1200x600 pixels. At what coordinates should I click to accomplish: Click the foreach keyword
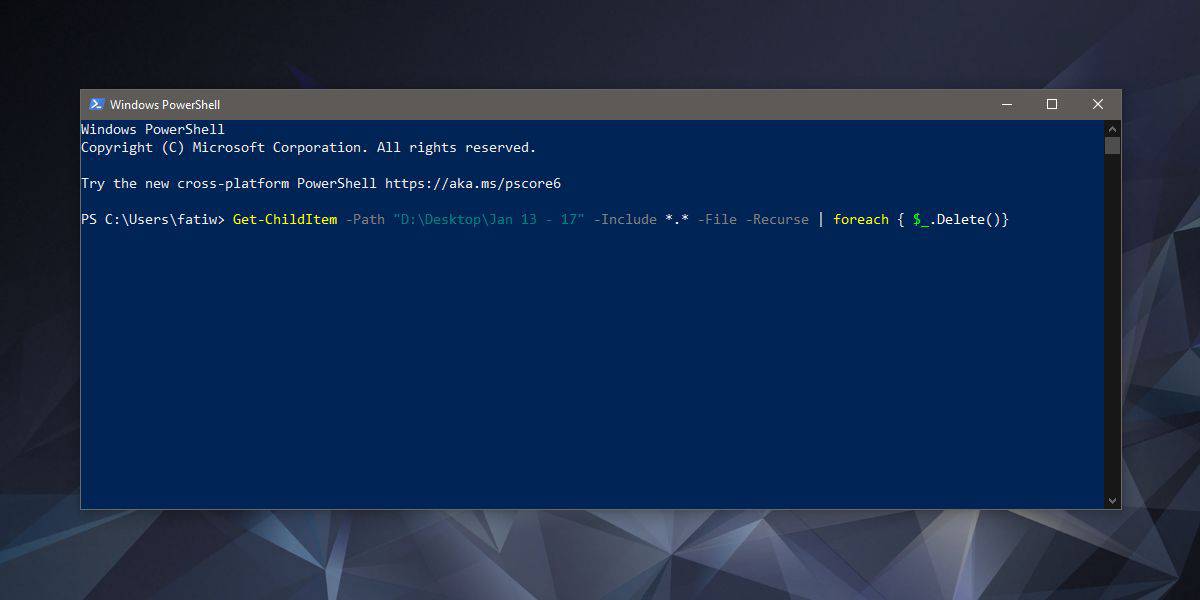(860, 219)
